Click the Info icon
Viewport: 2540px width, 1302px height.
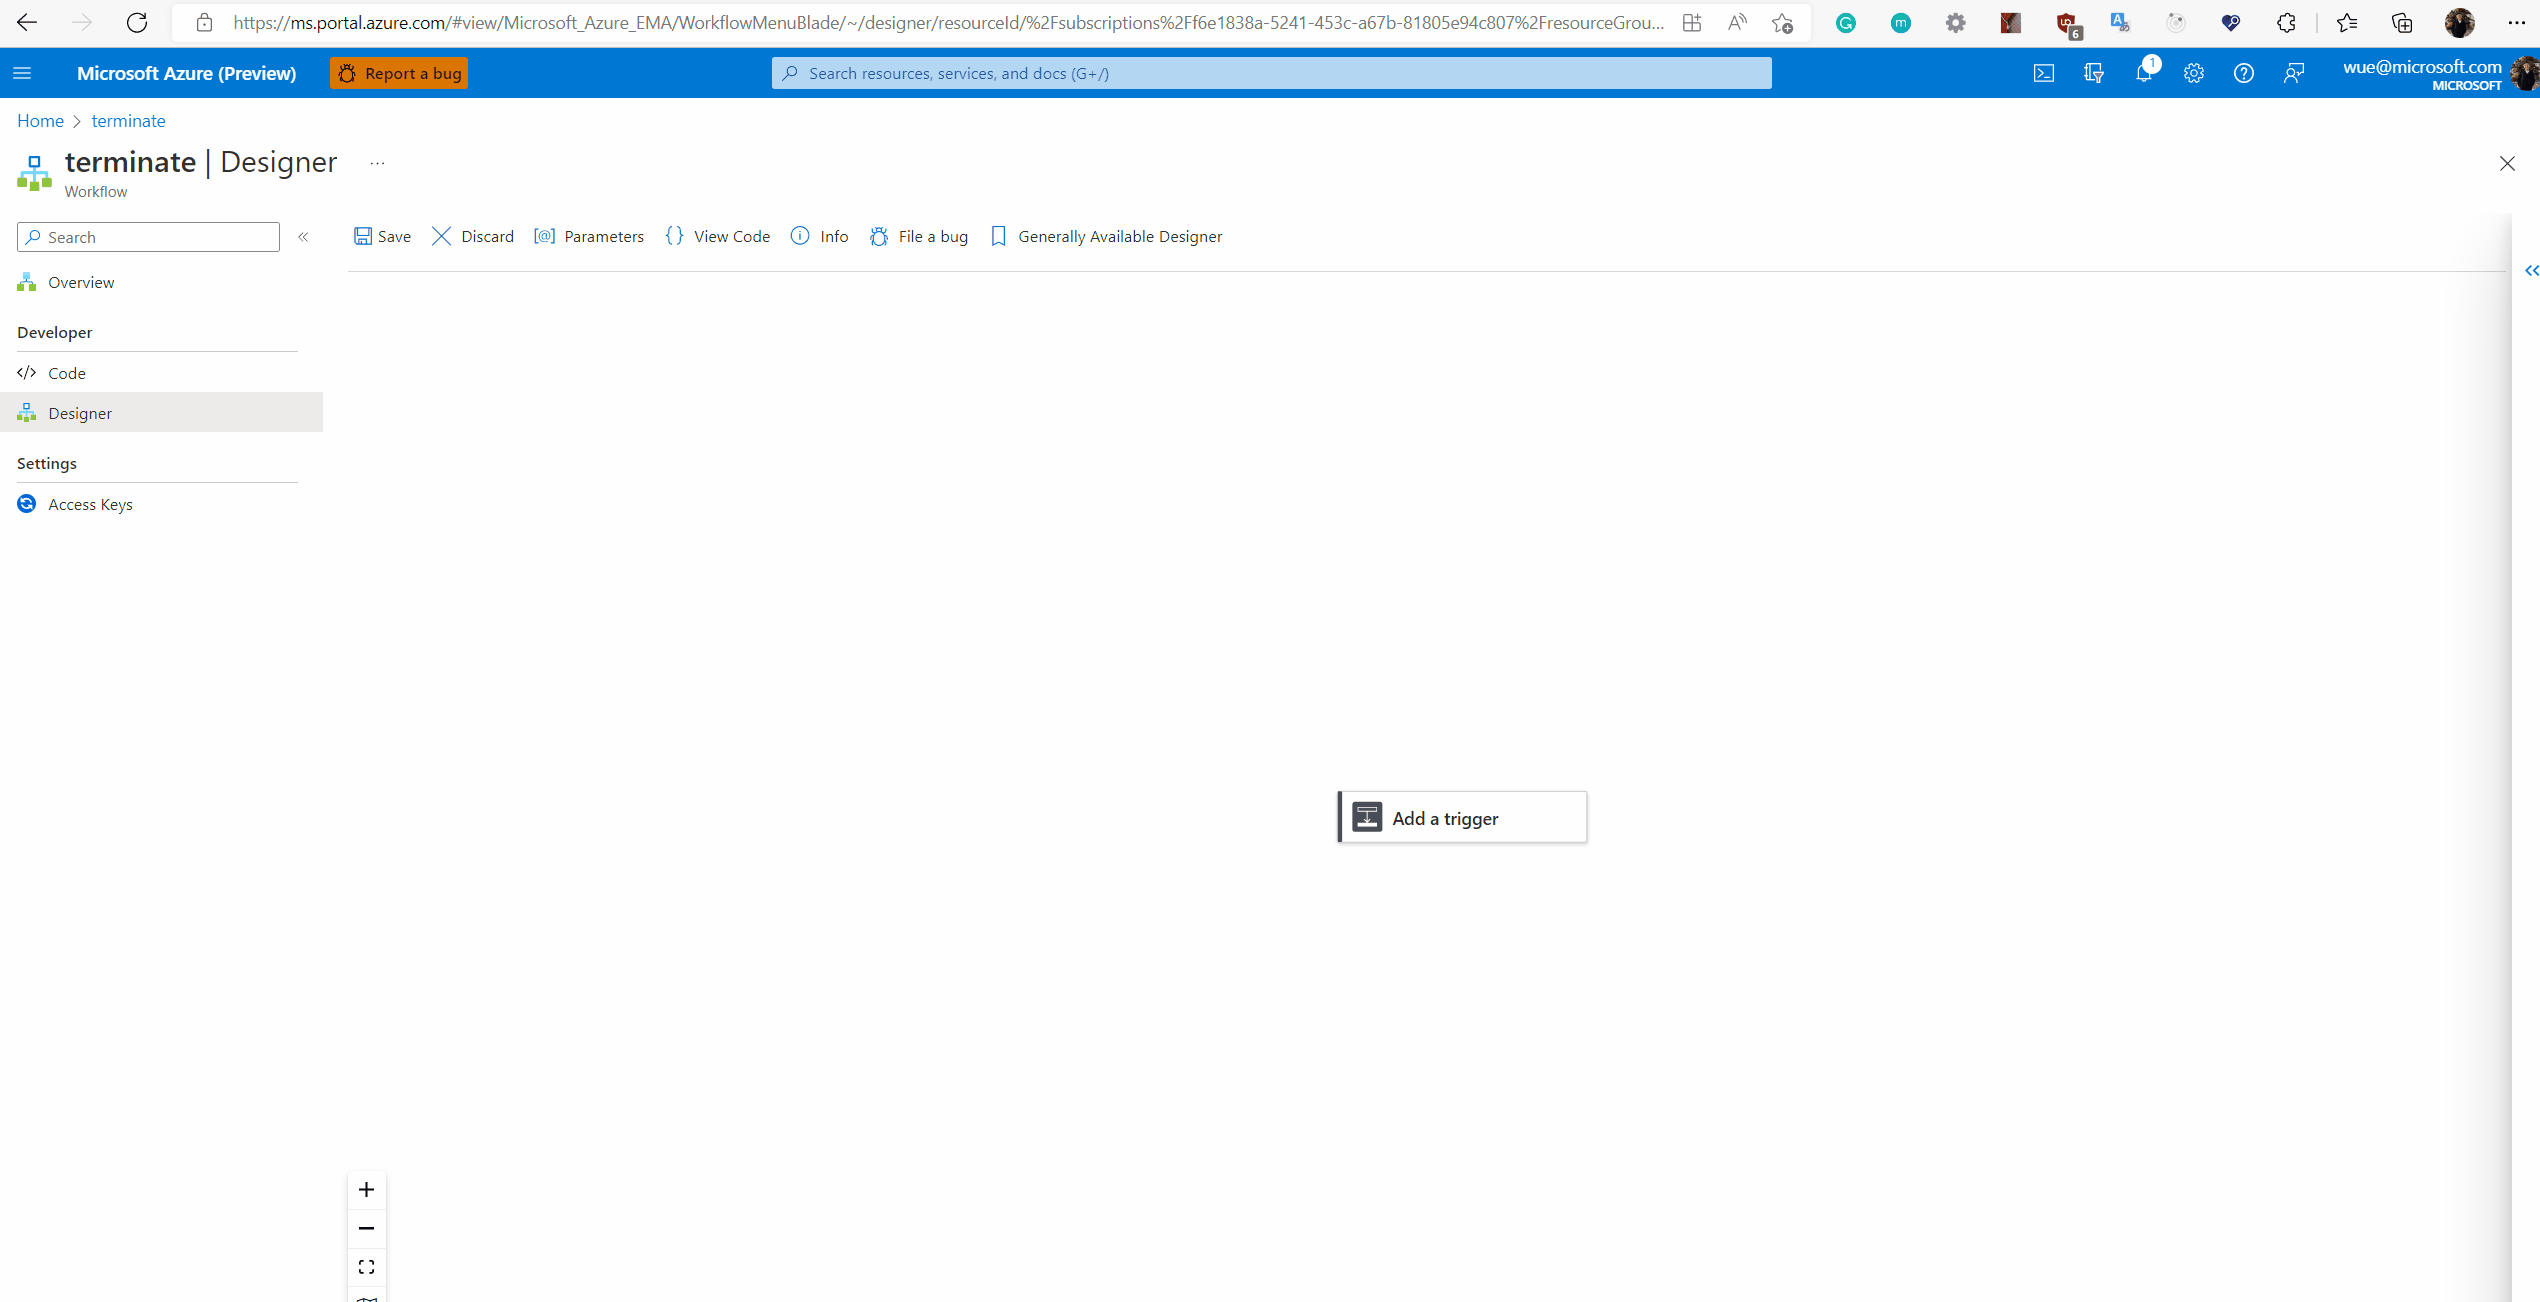(x=819, y=236)
